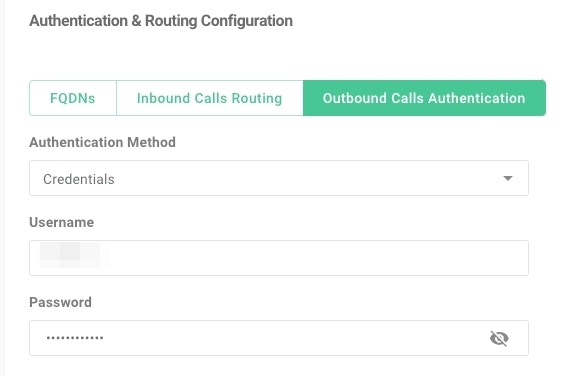583x376 pixels.
Task: Click the masked password dots
Action: (75, 338)
